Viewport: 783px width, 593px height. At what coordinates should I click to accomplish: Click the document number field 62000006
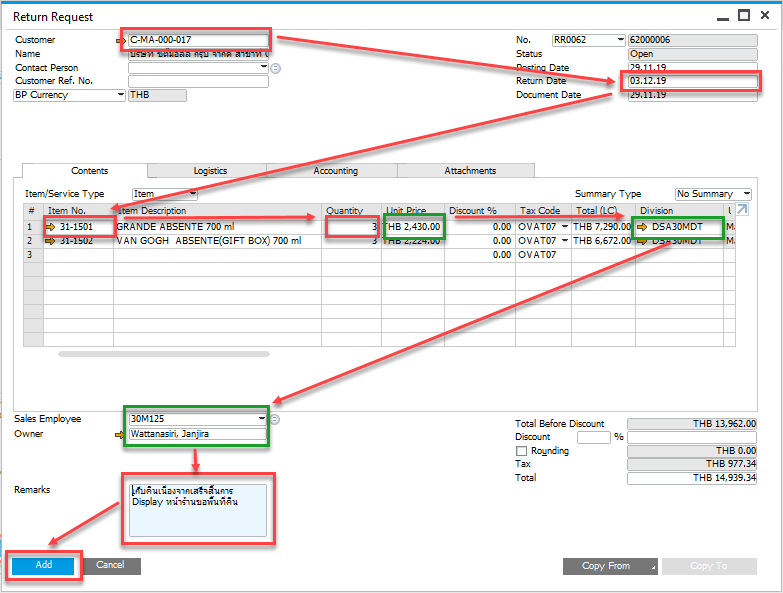[693, 40]
